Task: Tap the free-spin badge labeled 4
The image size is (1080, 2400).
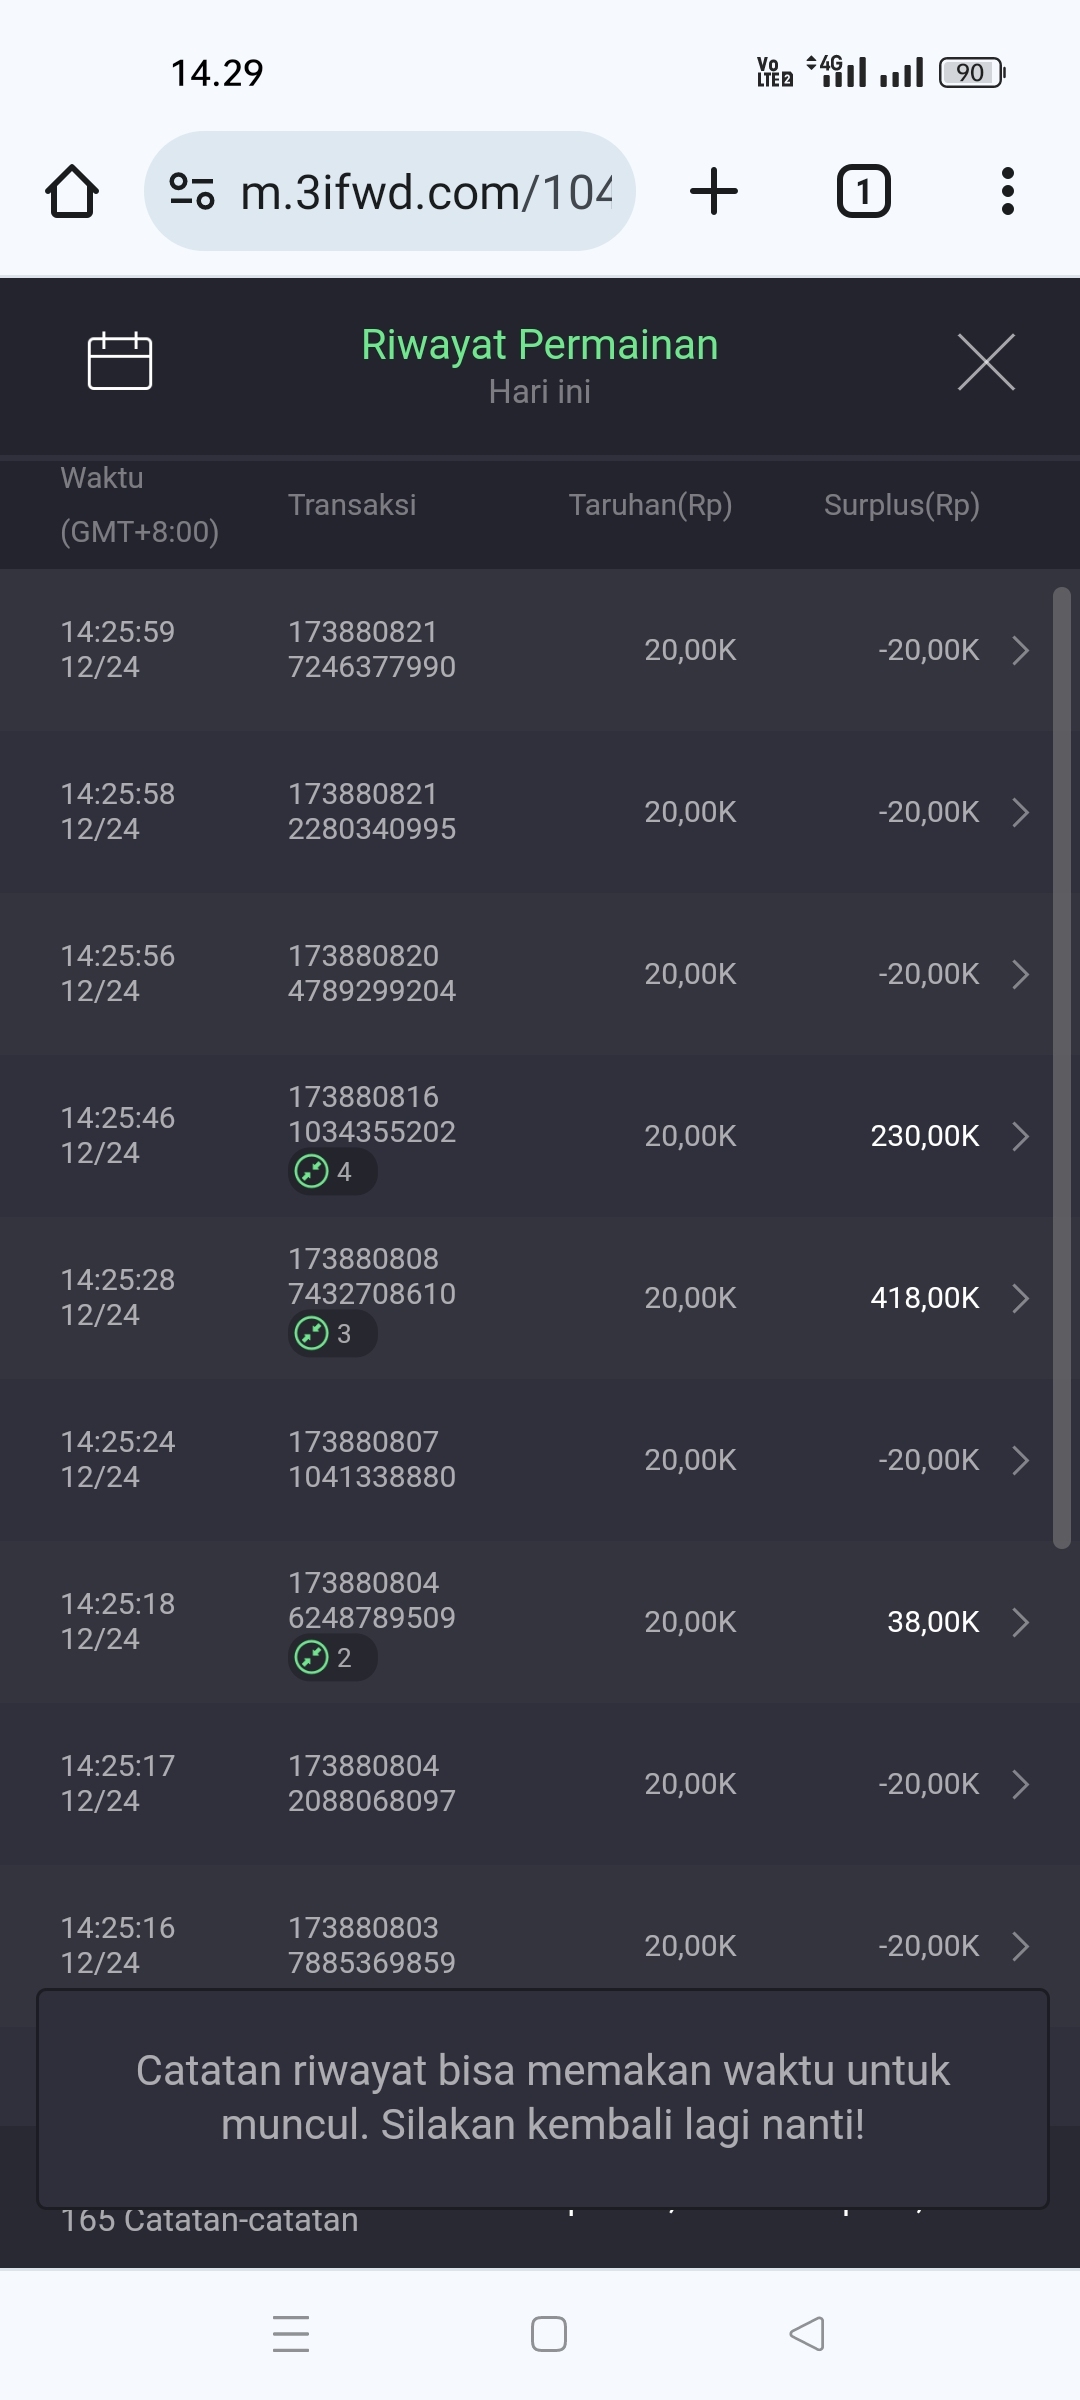Action: pos(332,1171)
